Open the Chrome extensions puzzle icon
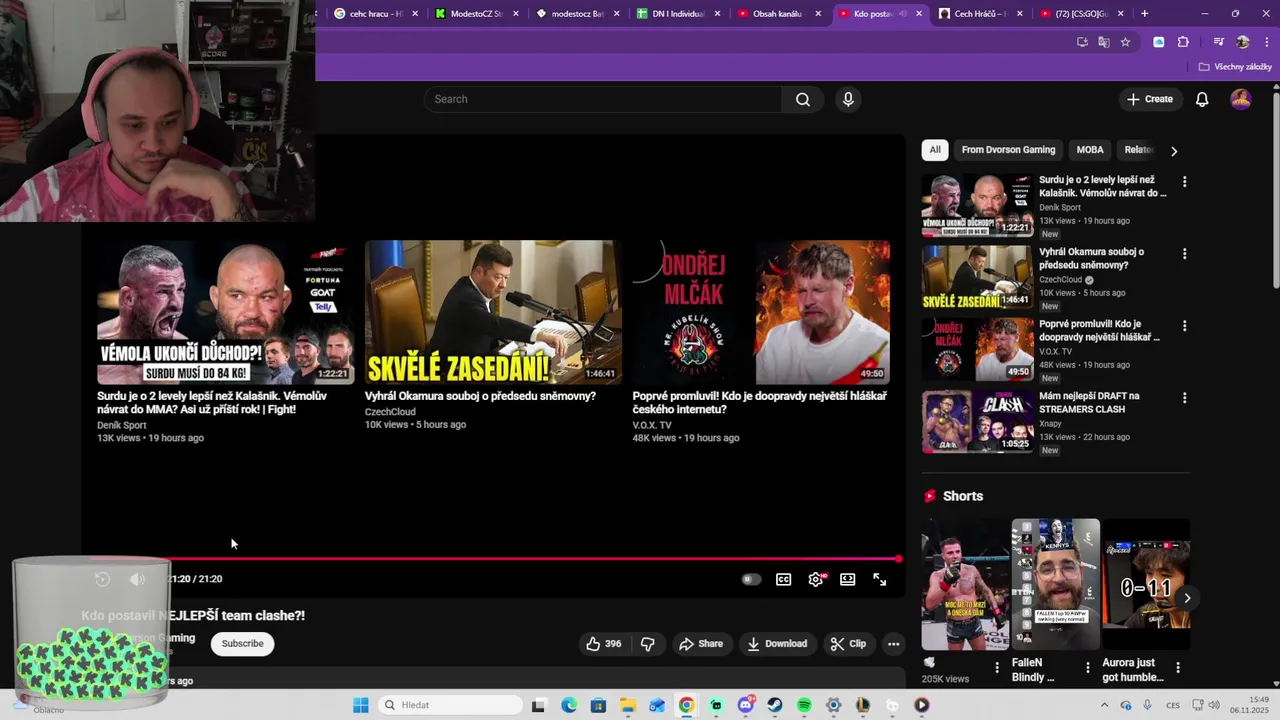The height and width of the screenshot is (720, 1280). coord(1183,42)
